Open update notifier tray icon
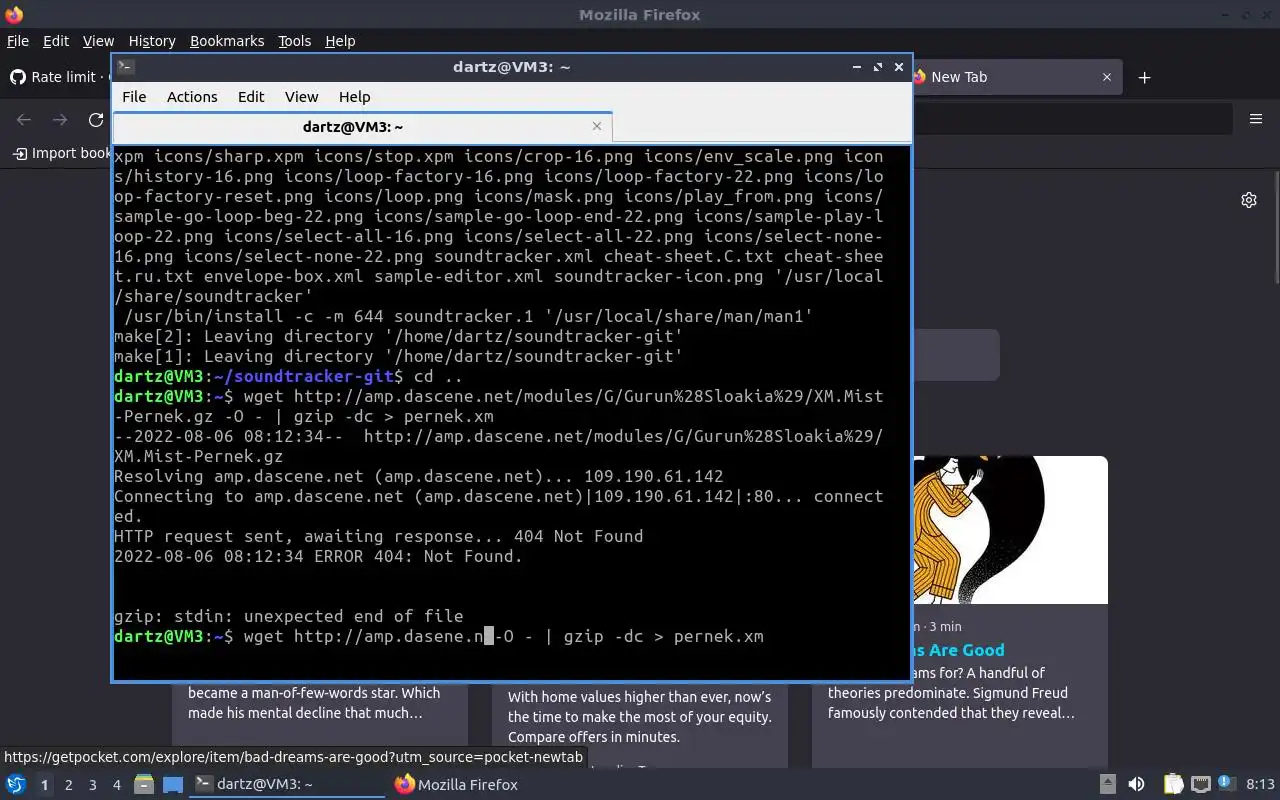This screenshot has height=800, width=1280. (1226, 785)
